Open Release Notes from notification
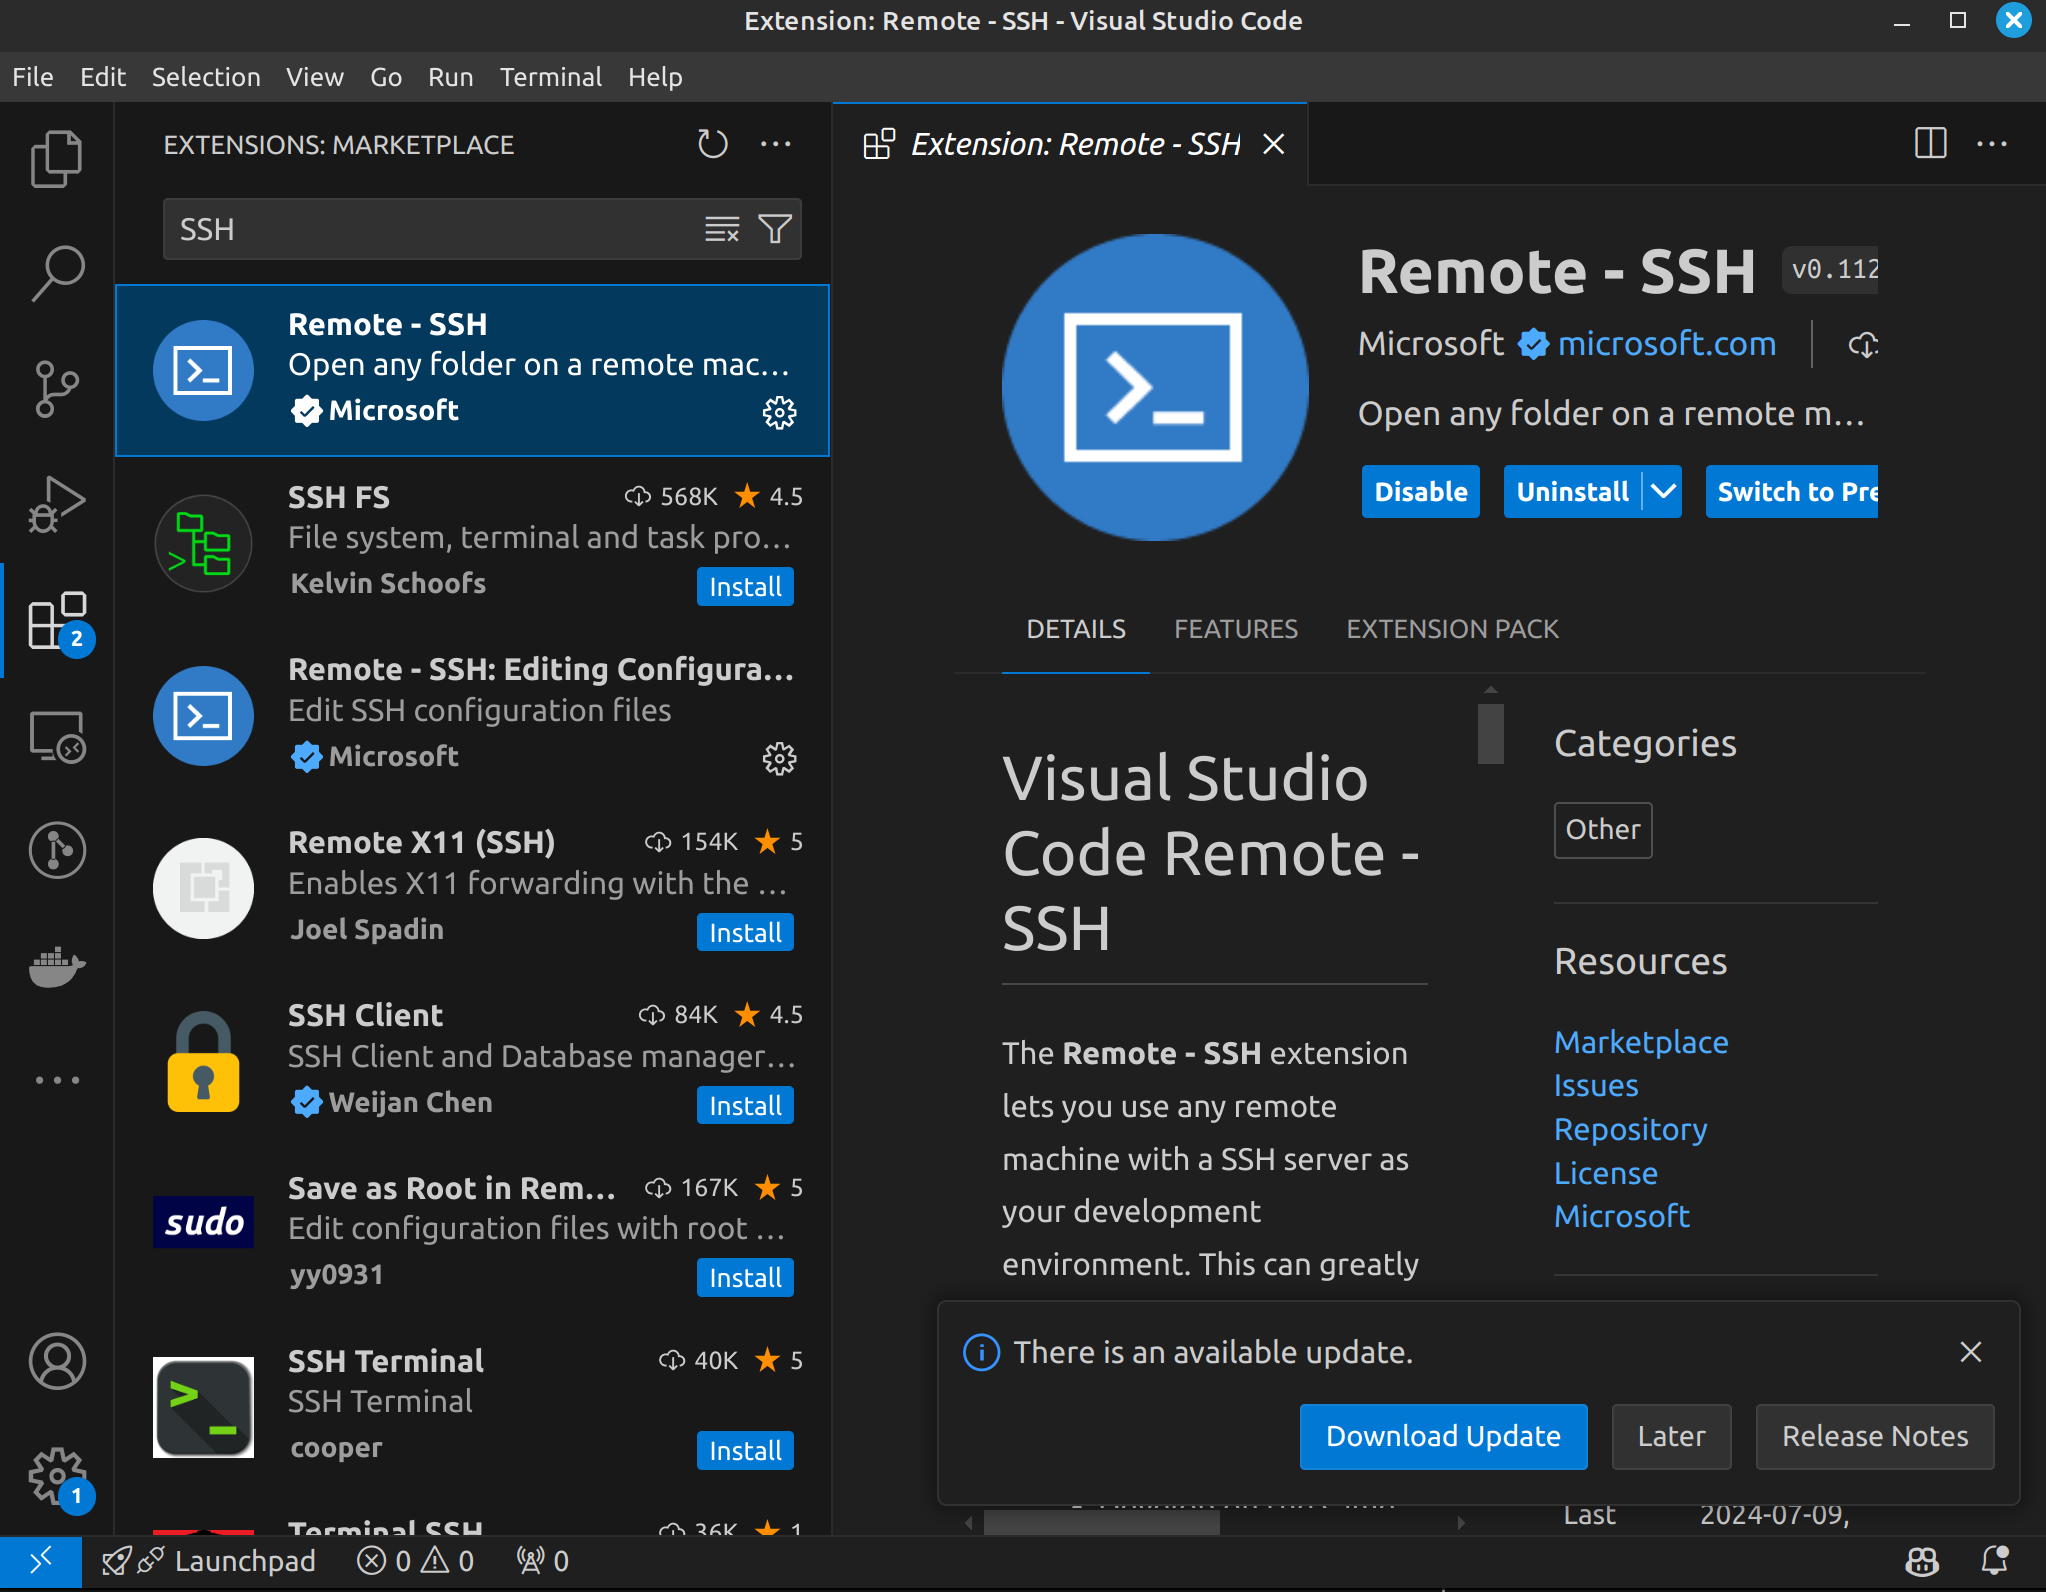2046x1592 pixels. coord(1875,1436)
